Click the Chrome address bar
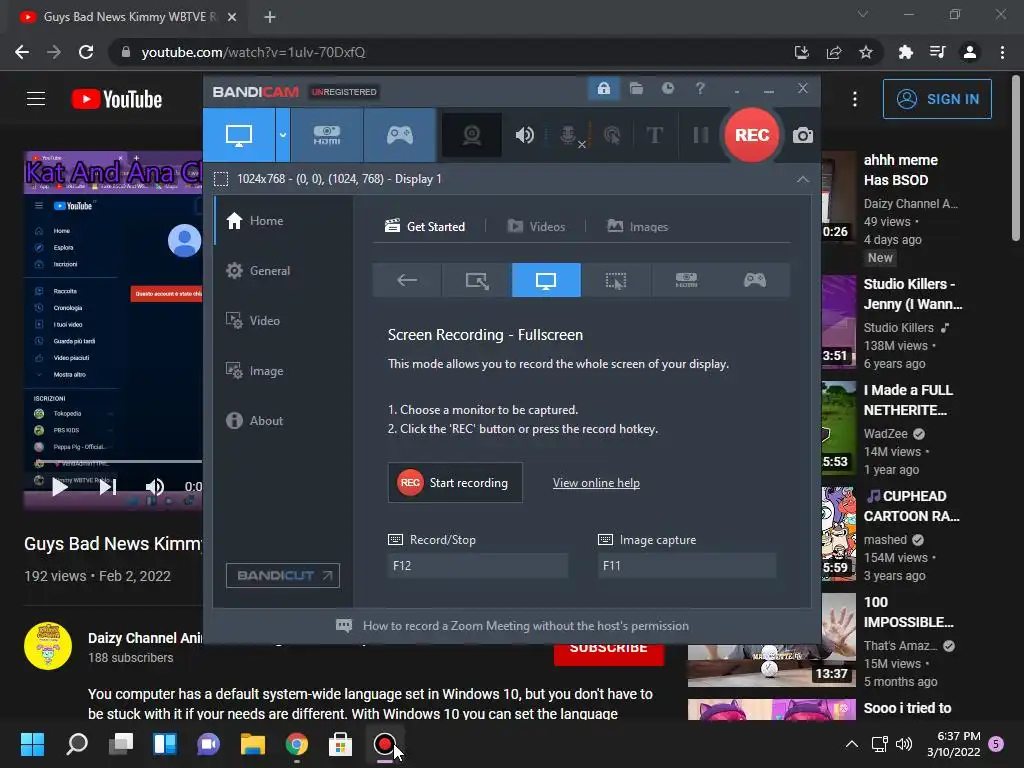The image size is (1024, 768). pos(451,52)
